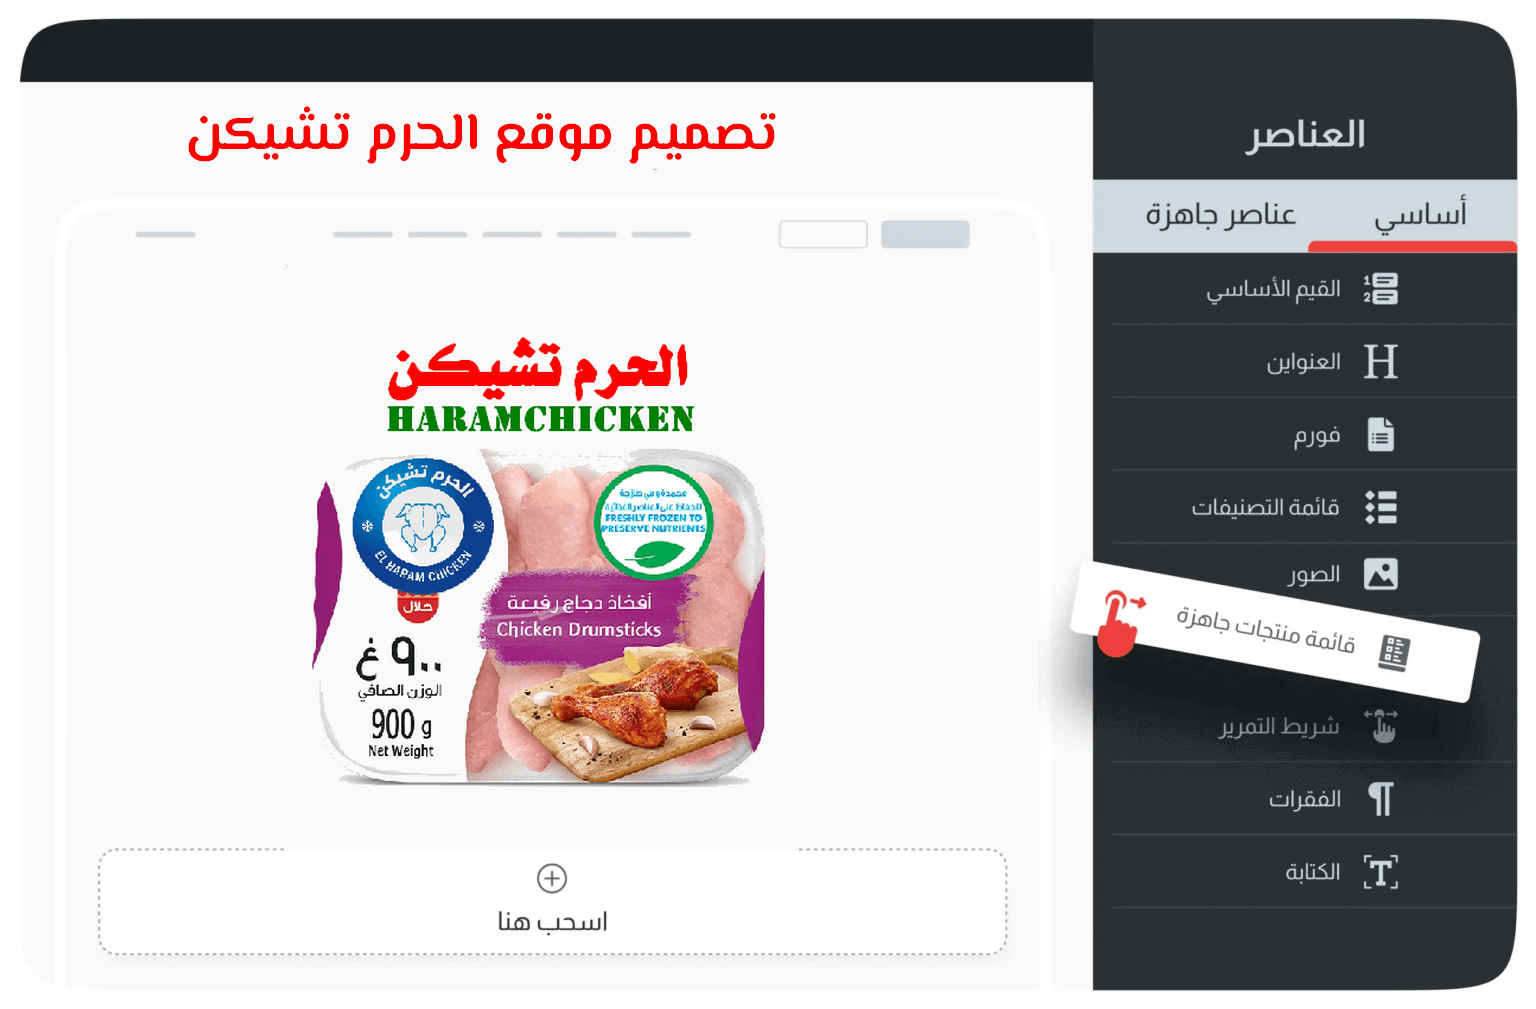Click the filled gray header button

(925, 234)
